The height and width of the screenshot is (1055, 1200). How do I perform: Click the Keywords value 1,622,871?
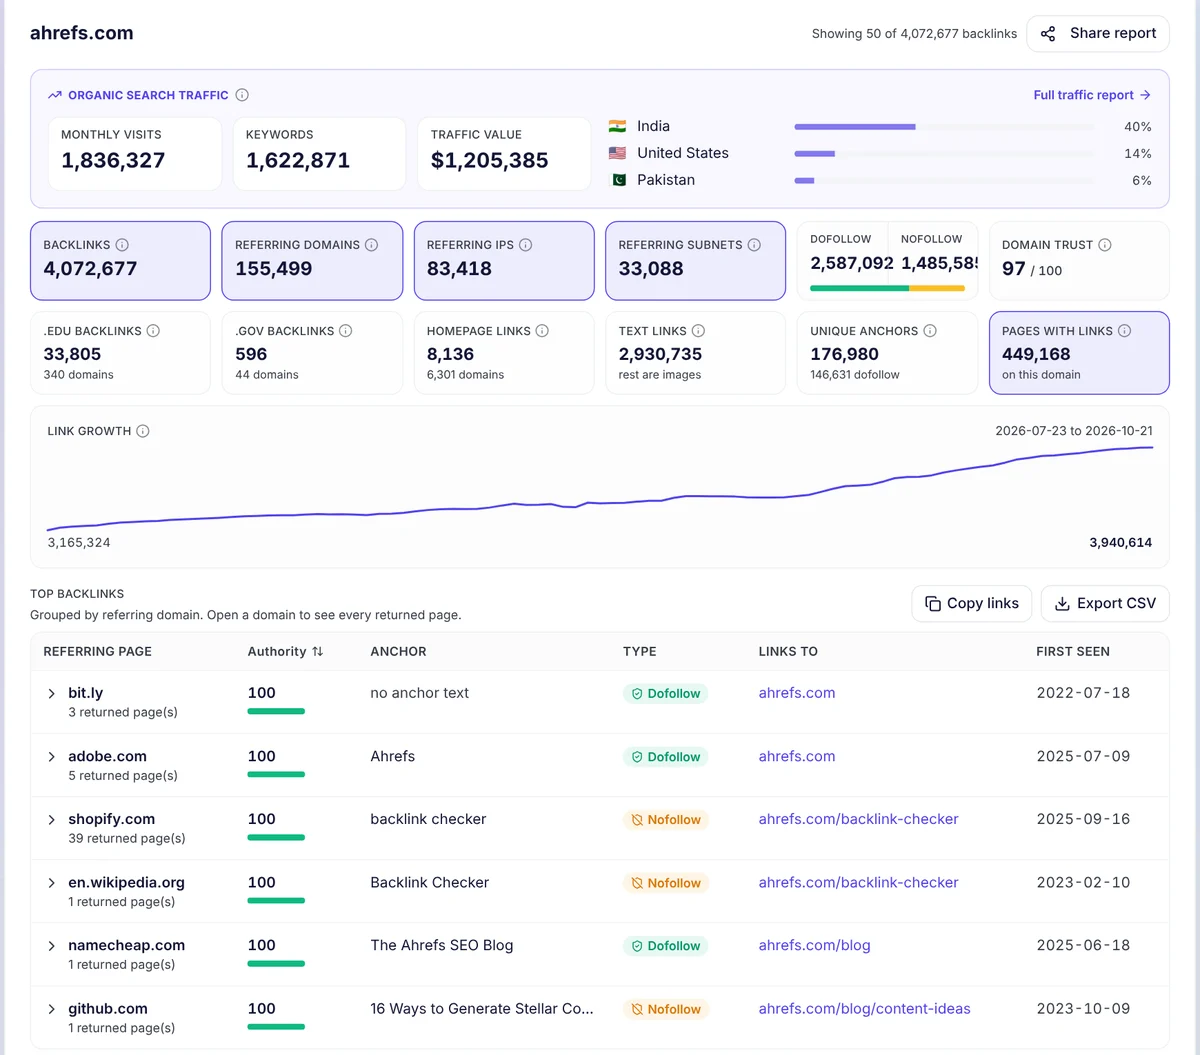[x=298, y=160]
